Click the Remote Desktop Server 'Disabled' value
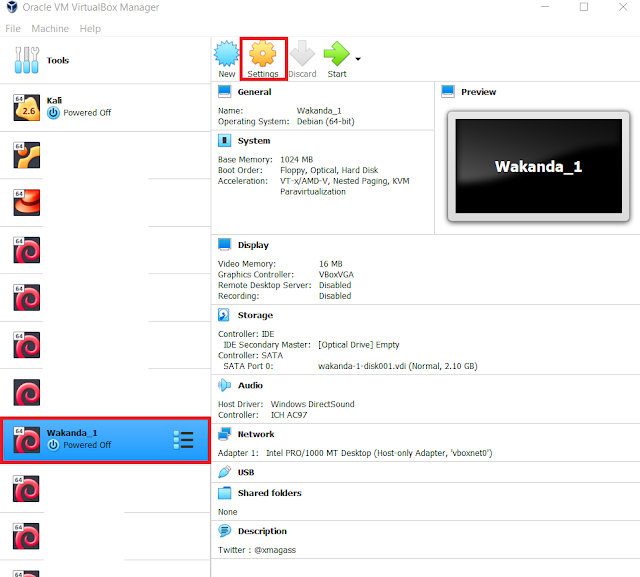This screenshot has width=640, height=577. coord(335,285)
